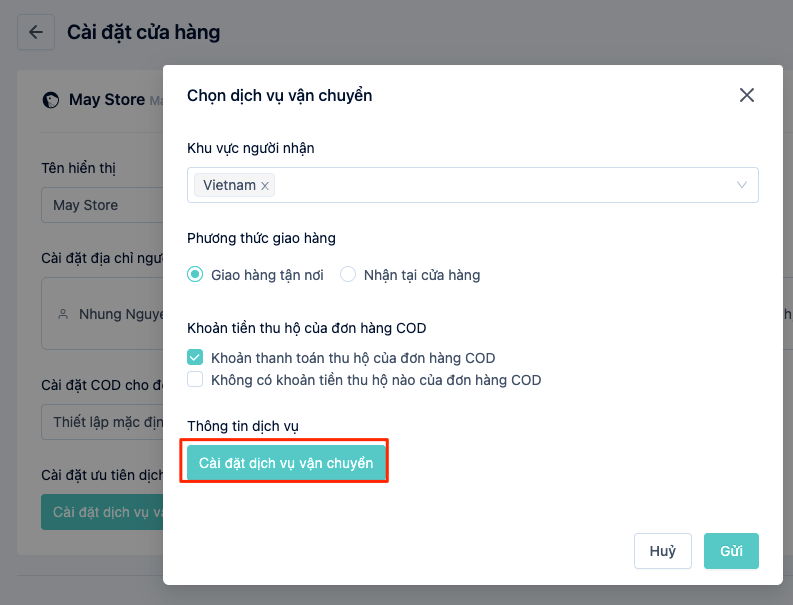Close the Chọn dịch vụ vận chuyển dialog

click(746, 95)
